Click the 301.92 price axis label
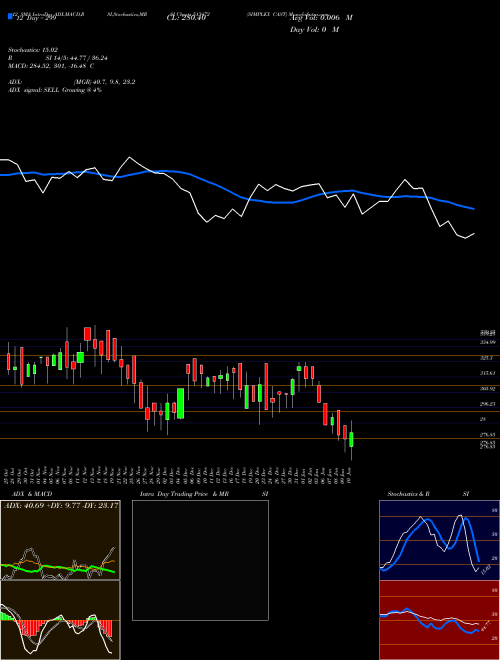The width and height of the screenshot is (500, 660). 488,389
